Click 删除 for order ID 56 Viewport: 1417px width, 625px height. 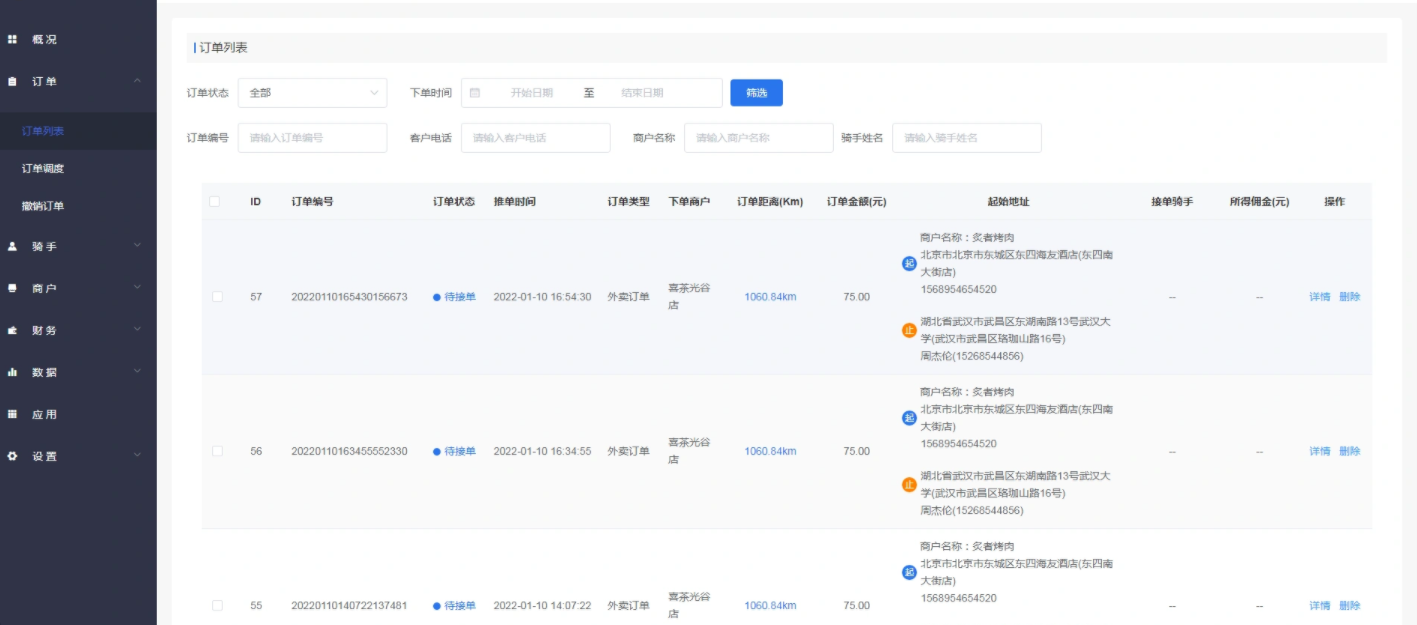[1349, 451]
